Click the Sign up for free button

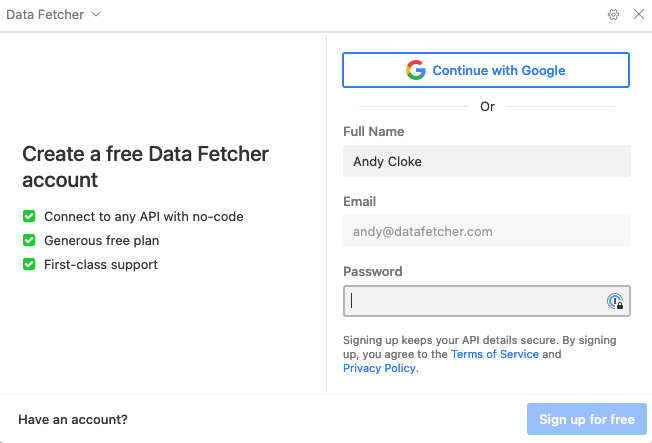pyautogui.click(x=587, y=419)
